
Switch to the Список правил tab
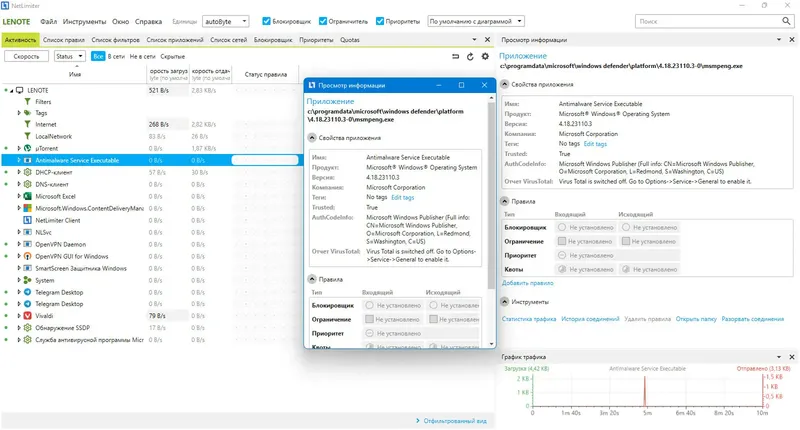[64, 40]
